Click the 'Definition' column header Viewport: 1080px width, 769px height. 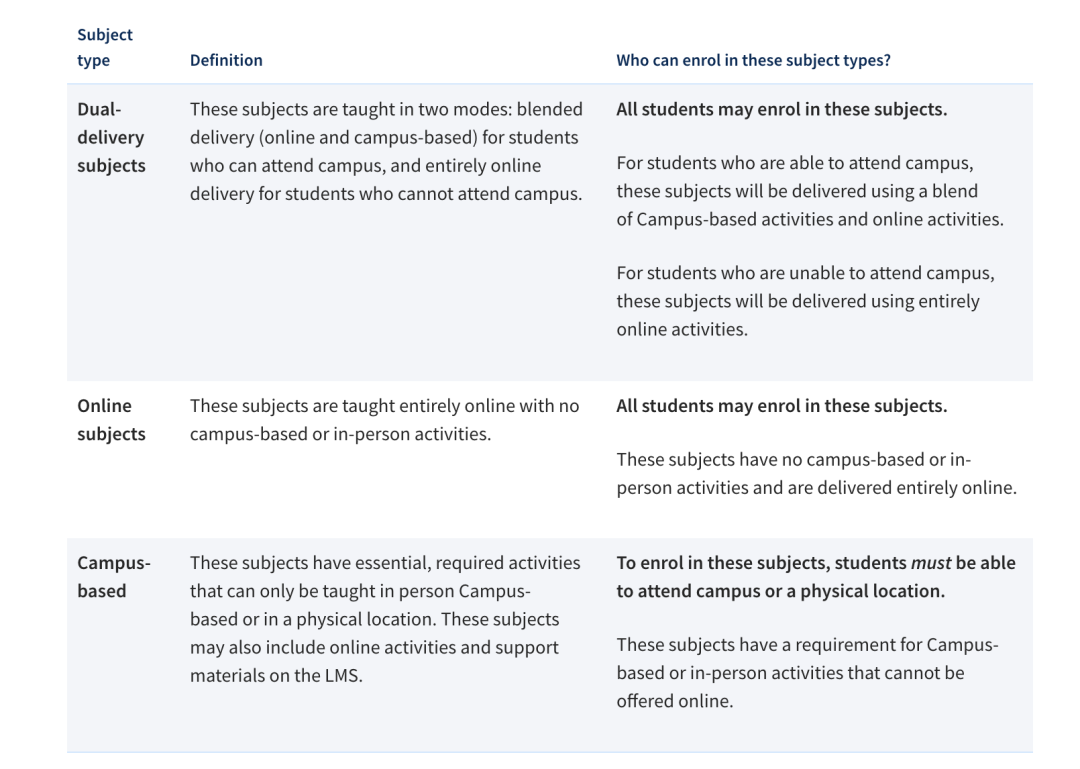(226, 60)
